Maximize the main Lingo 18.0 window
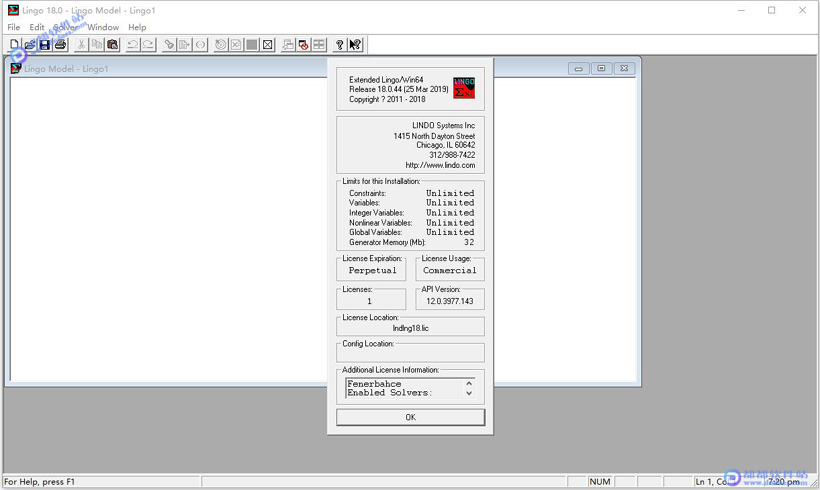The width and height of the screenshot is (820, 490). click(771, 10)
